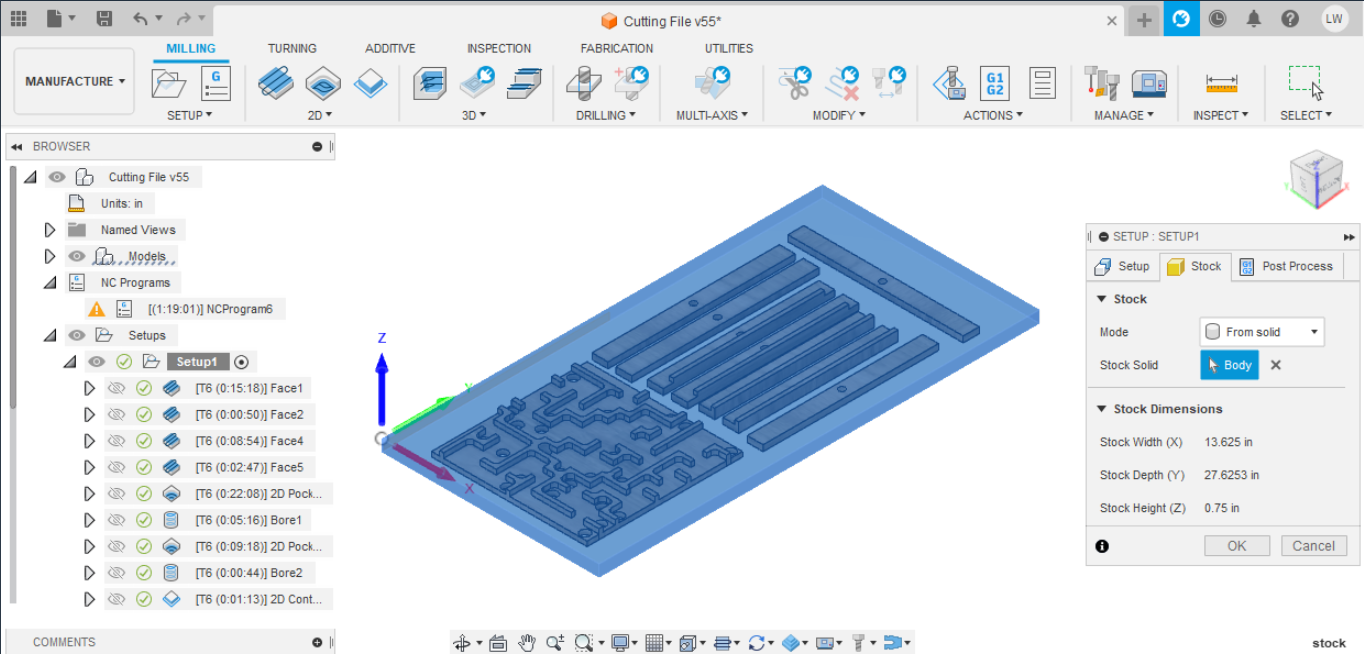Open the data panel grid icon
The height and width of the screenshot is (654, 1364).
click(18, 18)
